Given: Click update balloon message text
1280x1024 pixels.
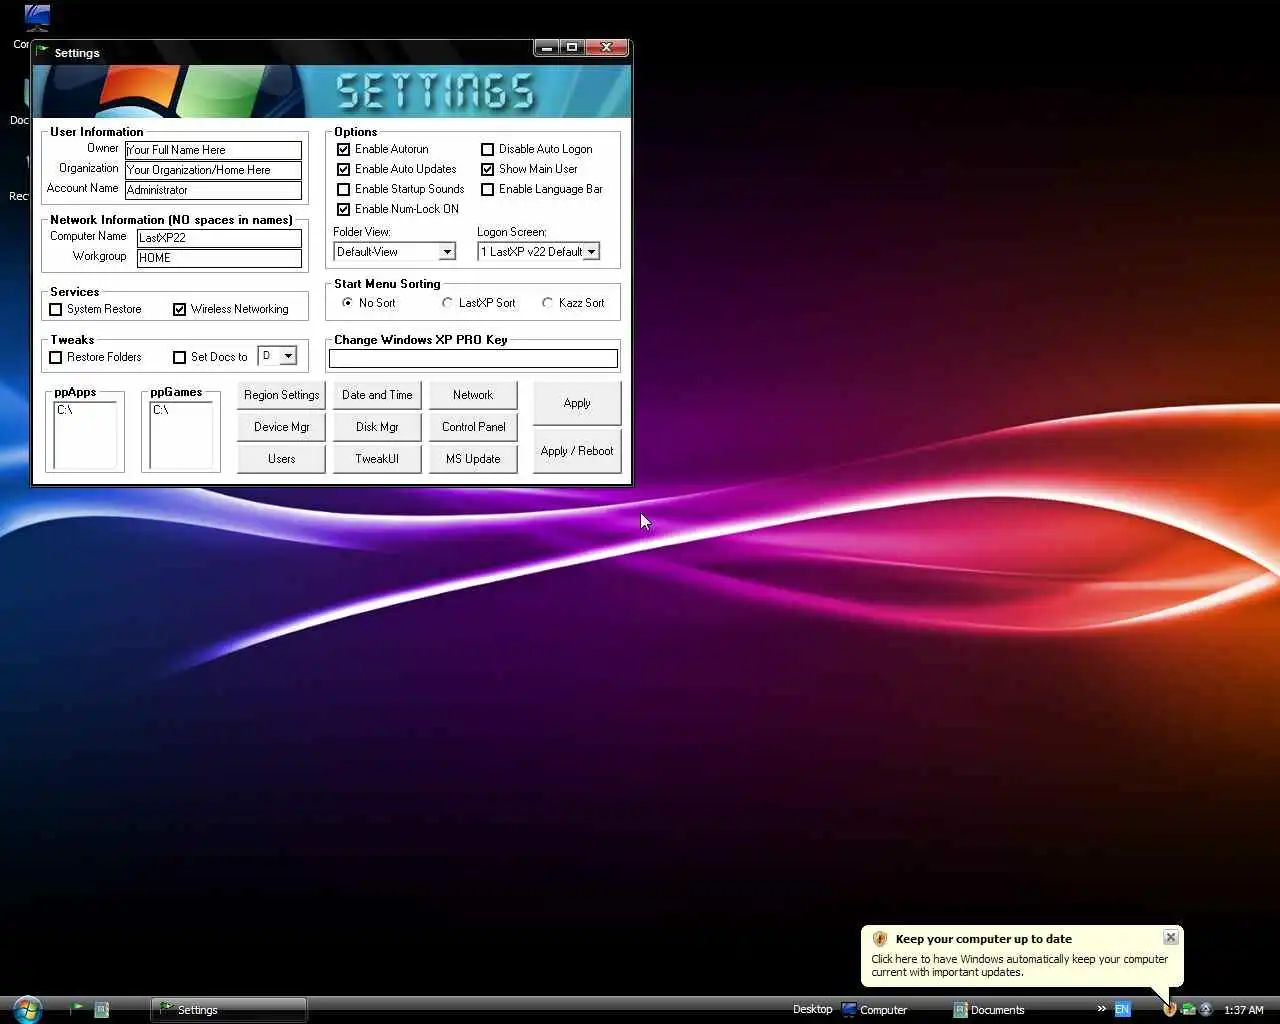Looking at the screenshot, I should click(1019, 965).
